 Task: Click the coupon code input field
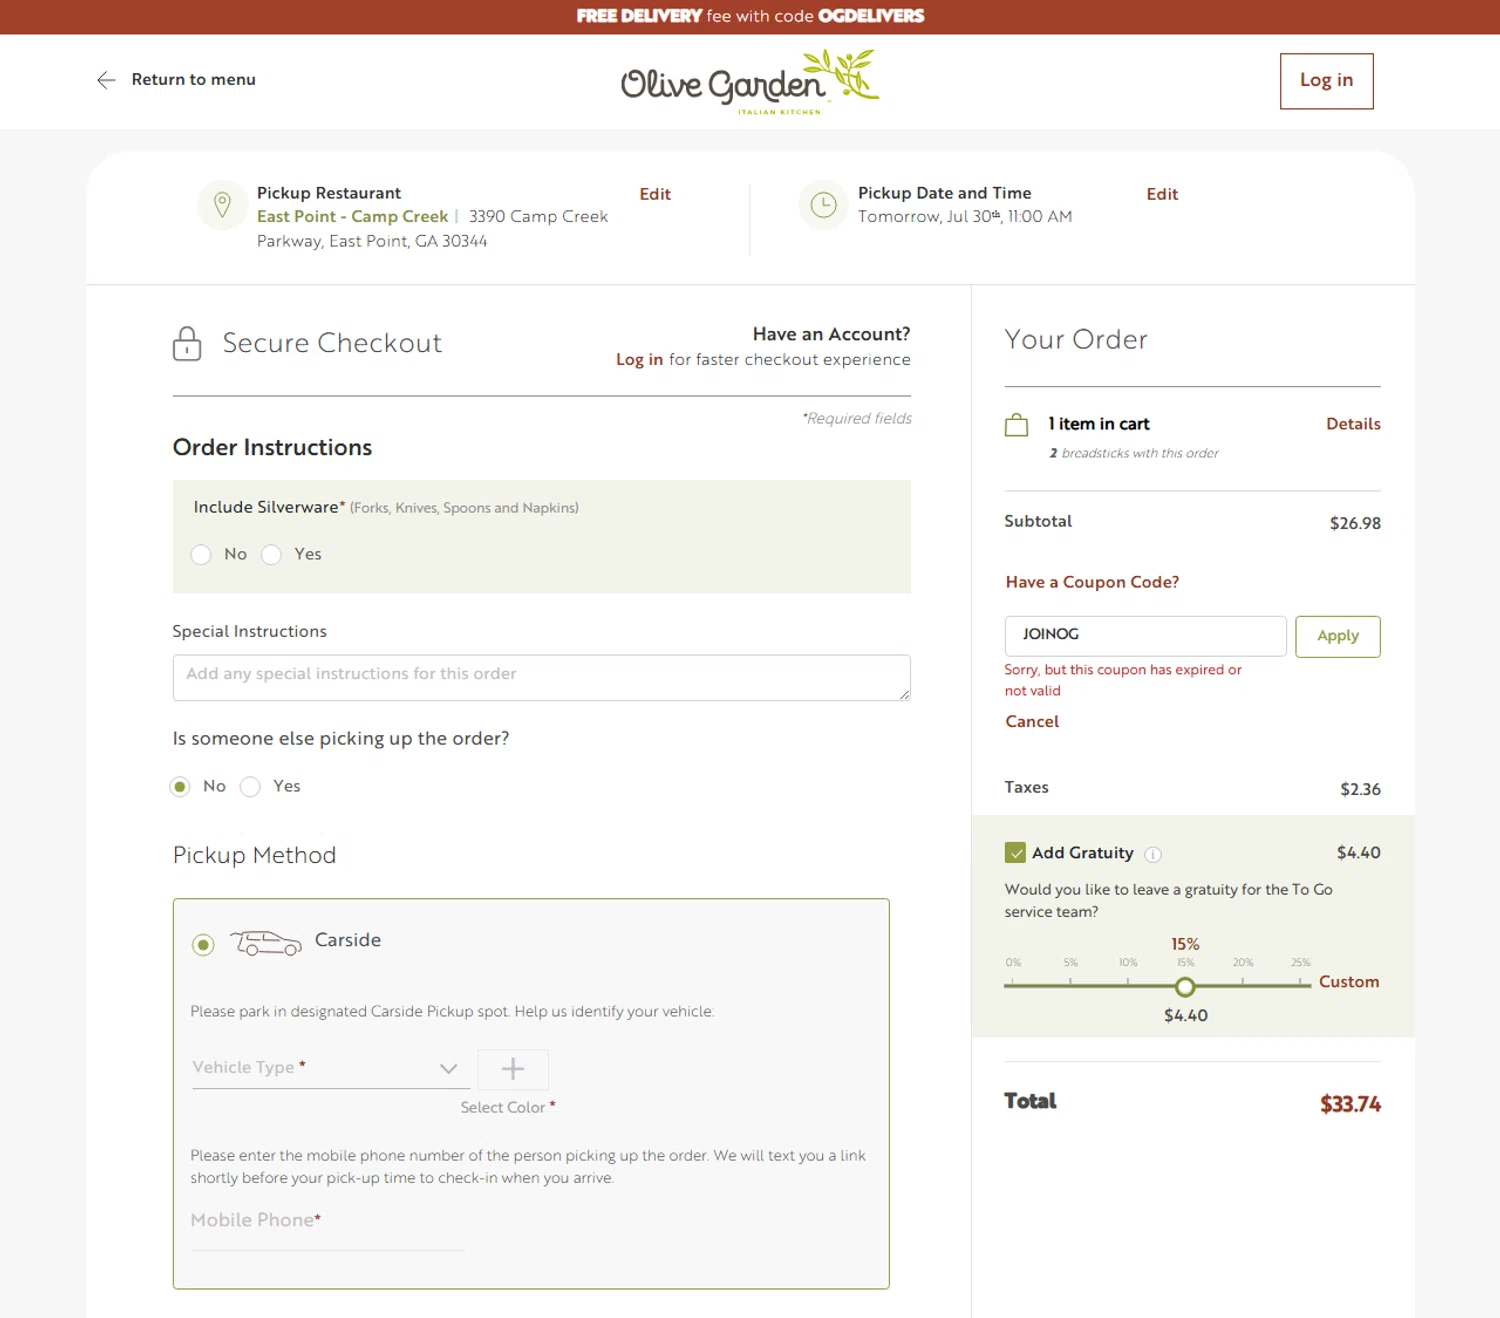[1145, 636]
